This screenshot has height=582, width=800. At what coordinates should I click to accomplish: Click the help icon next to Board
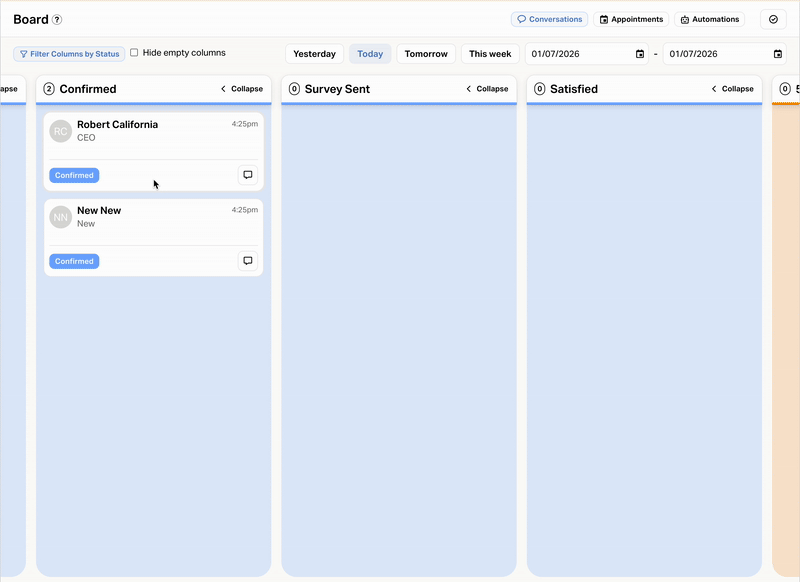[57, 20]
